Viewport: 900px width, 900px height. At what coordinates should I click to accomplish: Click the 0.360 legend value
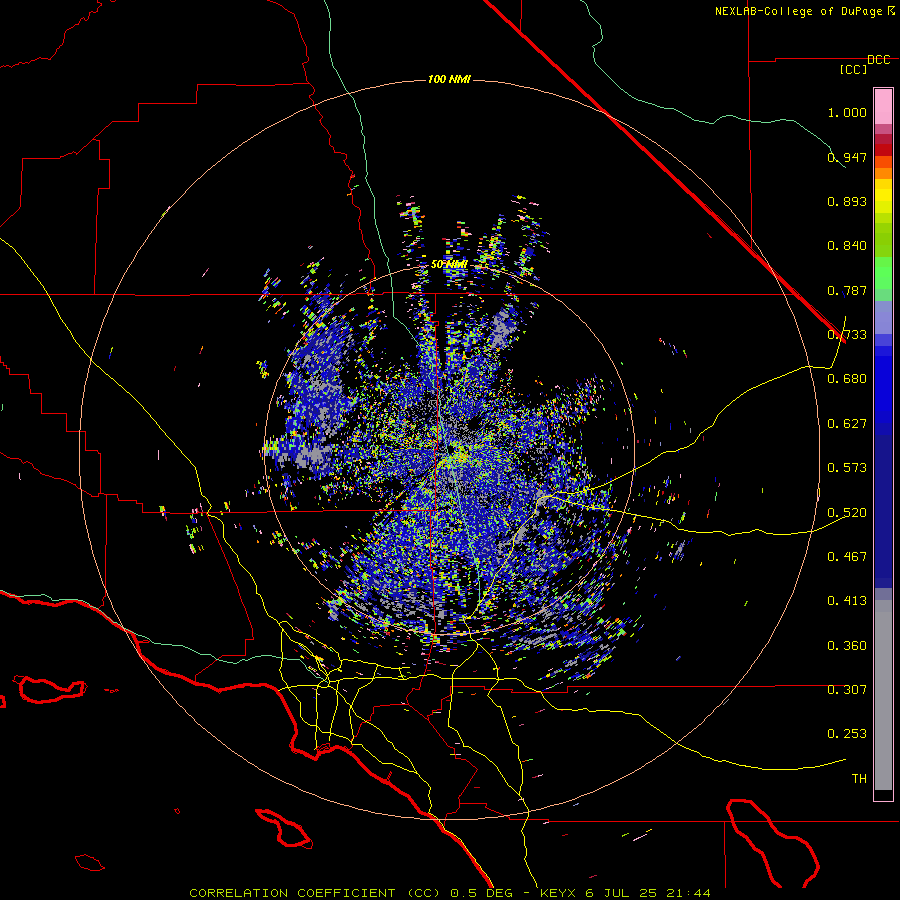pyautogui.click(x=847, y=645)
